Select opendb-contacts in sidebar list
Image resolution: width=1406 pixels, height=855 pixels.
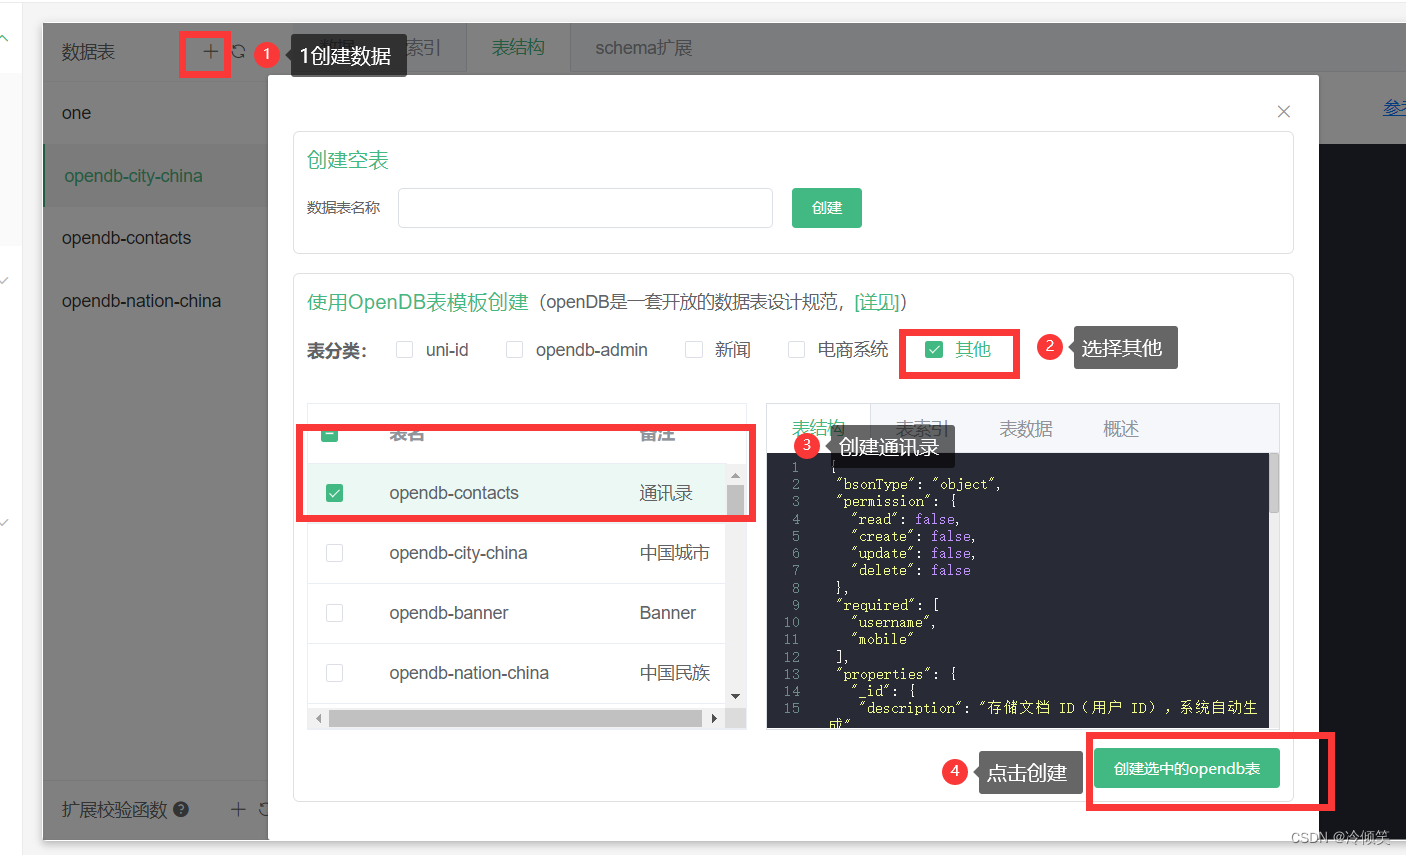tap(155, 238)
